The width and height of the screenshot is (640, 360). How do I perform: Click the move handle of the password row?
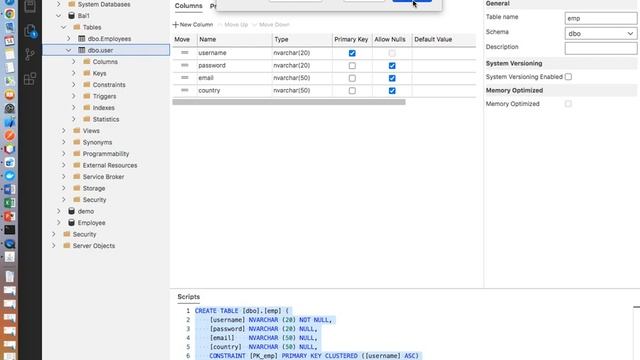[x=184, y=65]
